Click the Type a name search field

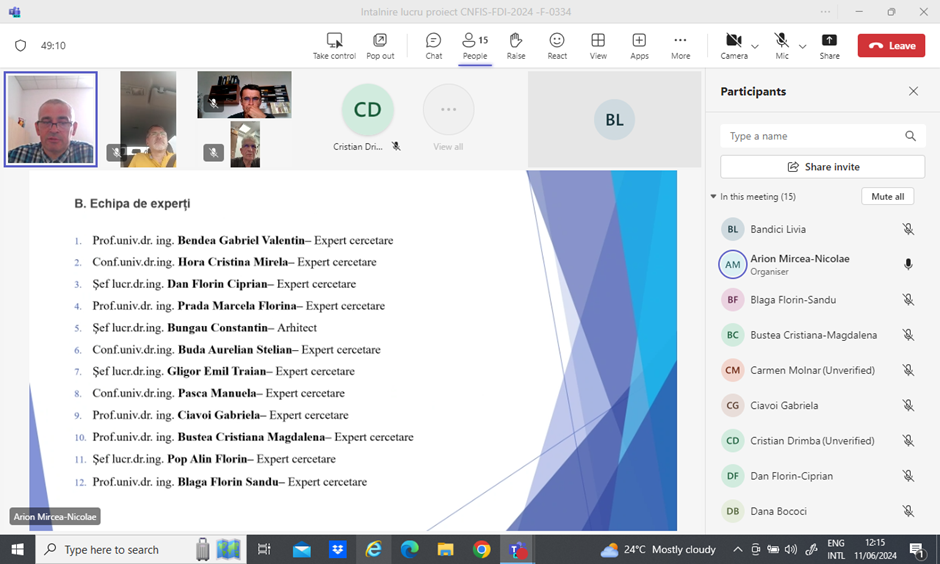coord(812,136)
